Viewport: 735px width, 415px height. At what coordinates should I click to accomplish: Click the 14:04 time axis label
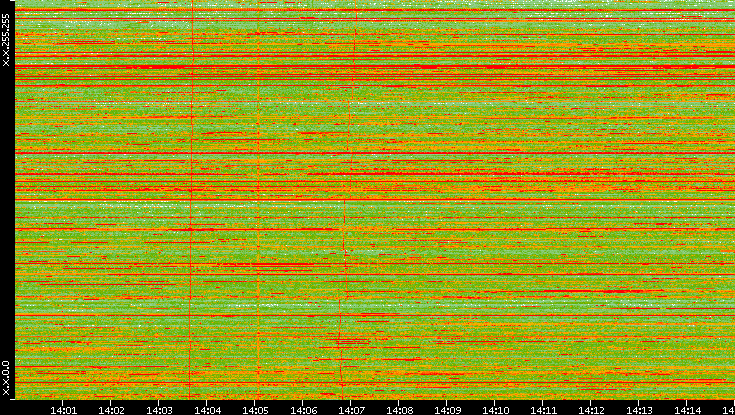207,410
